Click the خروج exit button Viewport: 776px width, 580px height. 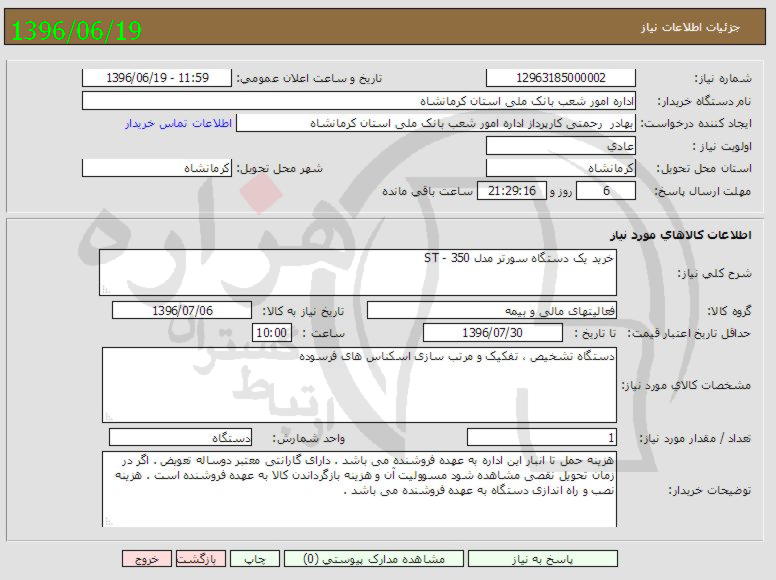click(x=147, y=559)
